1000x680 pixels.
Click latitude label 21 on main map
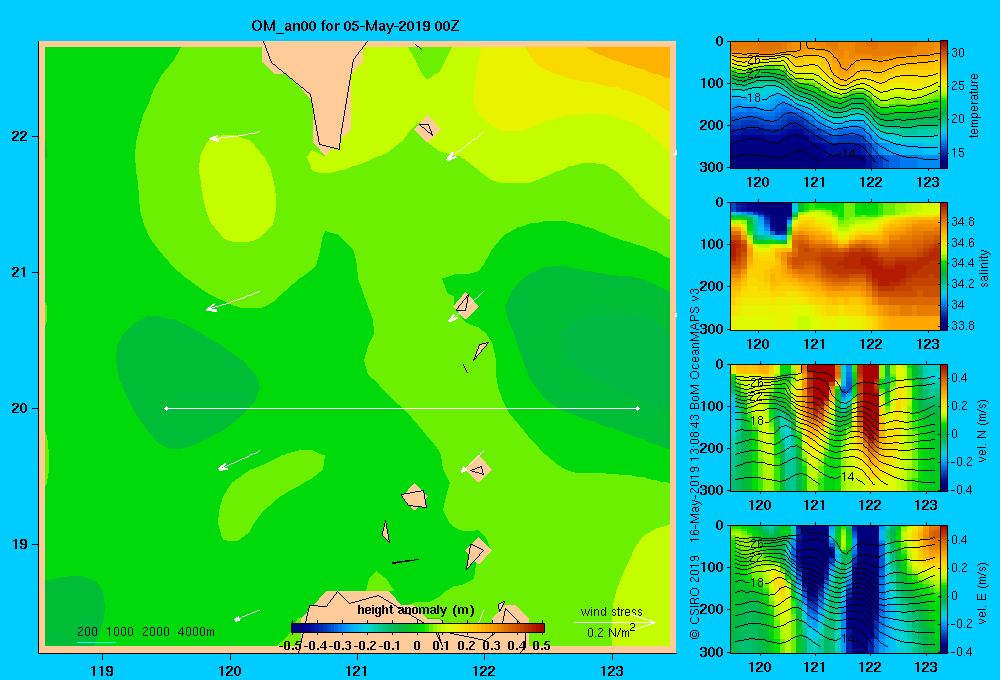[20, 272]
